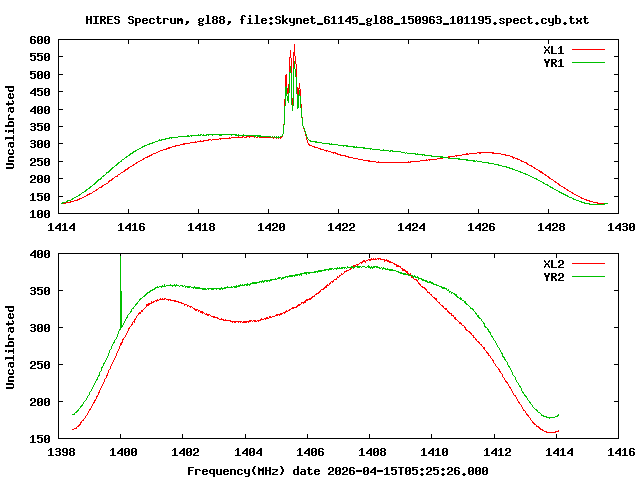This screenshot has height=480, width=640.
Task: Click the 600 y-axis tick label
Action: coord(40,40)
